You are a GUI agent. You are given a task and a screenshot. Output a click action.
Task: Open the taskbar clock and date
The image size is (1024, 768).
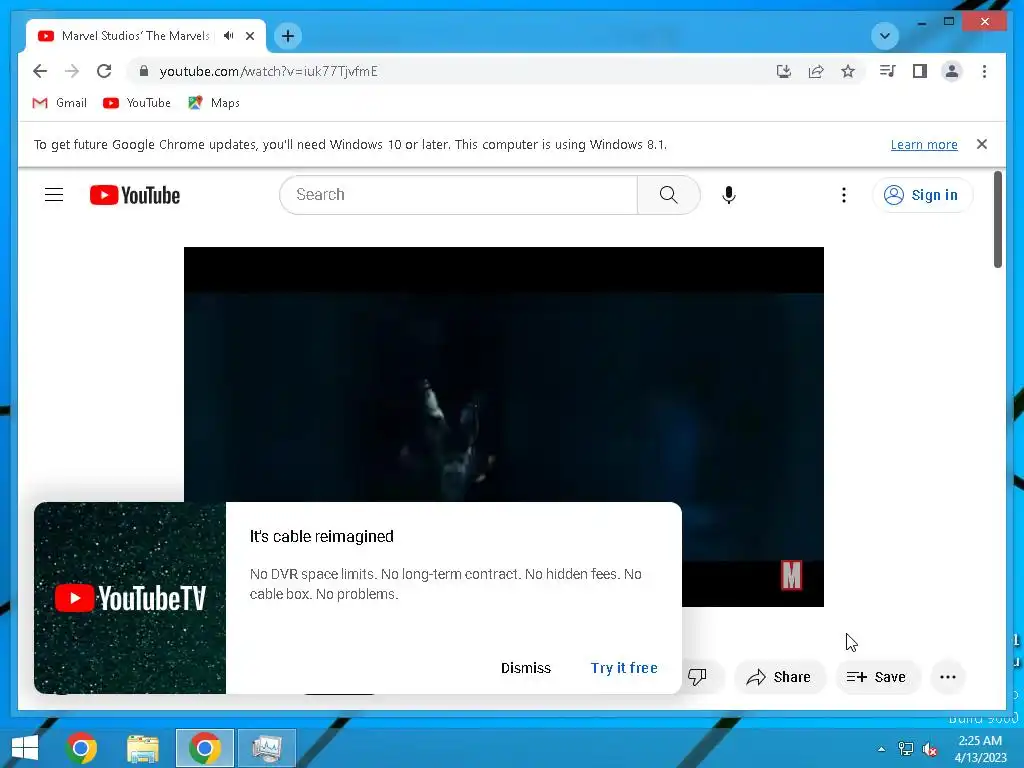(x=980, y=749)
